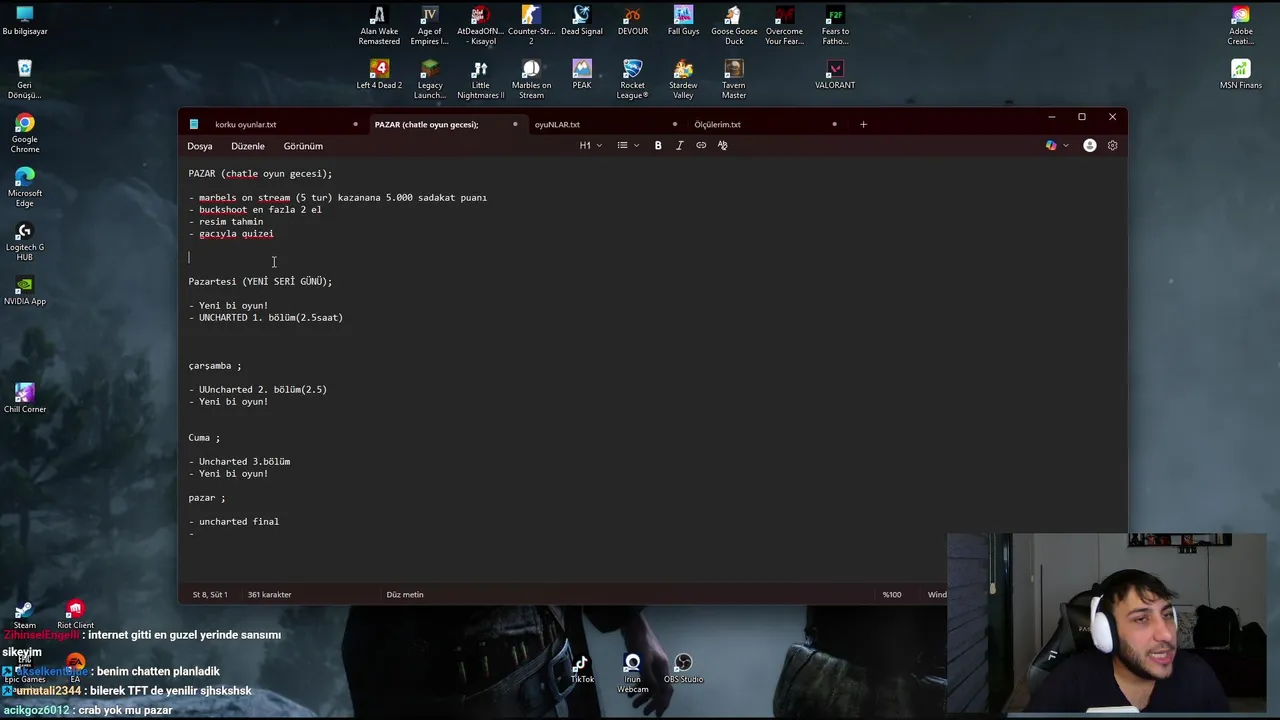The width and height of the screenshot is (1280, 720).
Task: Toggle bold formatting in Notepad
Action: 658,146
